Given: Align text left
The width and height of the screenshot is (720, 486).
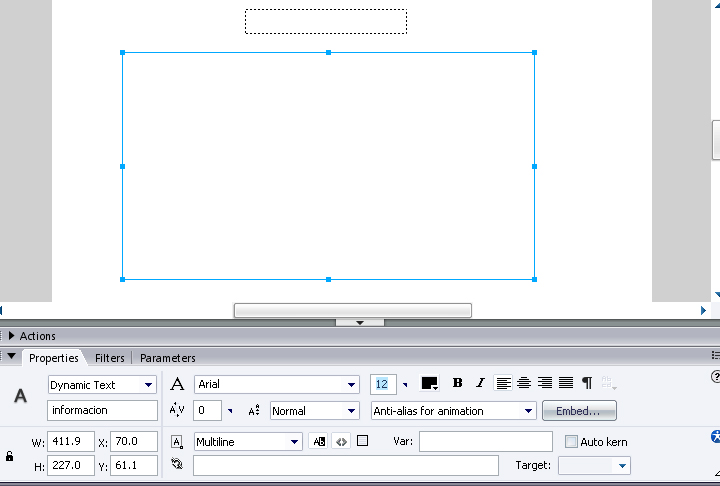Looking at the screenshot, I should [x=504, y=383].
